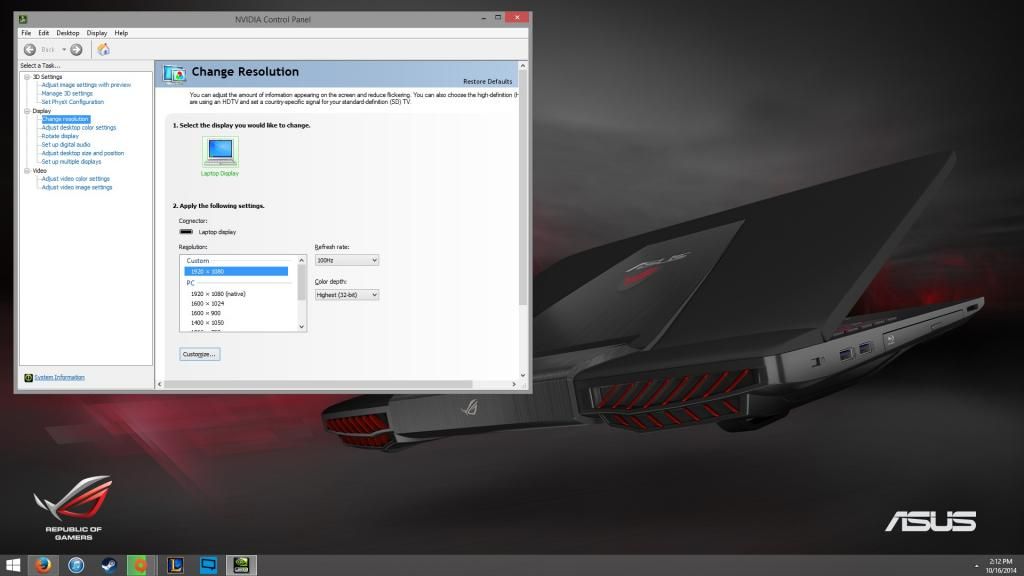The image size is (1024, 576).
Task: Click the NVIDIA icon in title bar
Action: (23, 19)
